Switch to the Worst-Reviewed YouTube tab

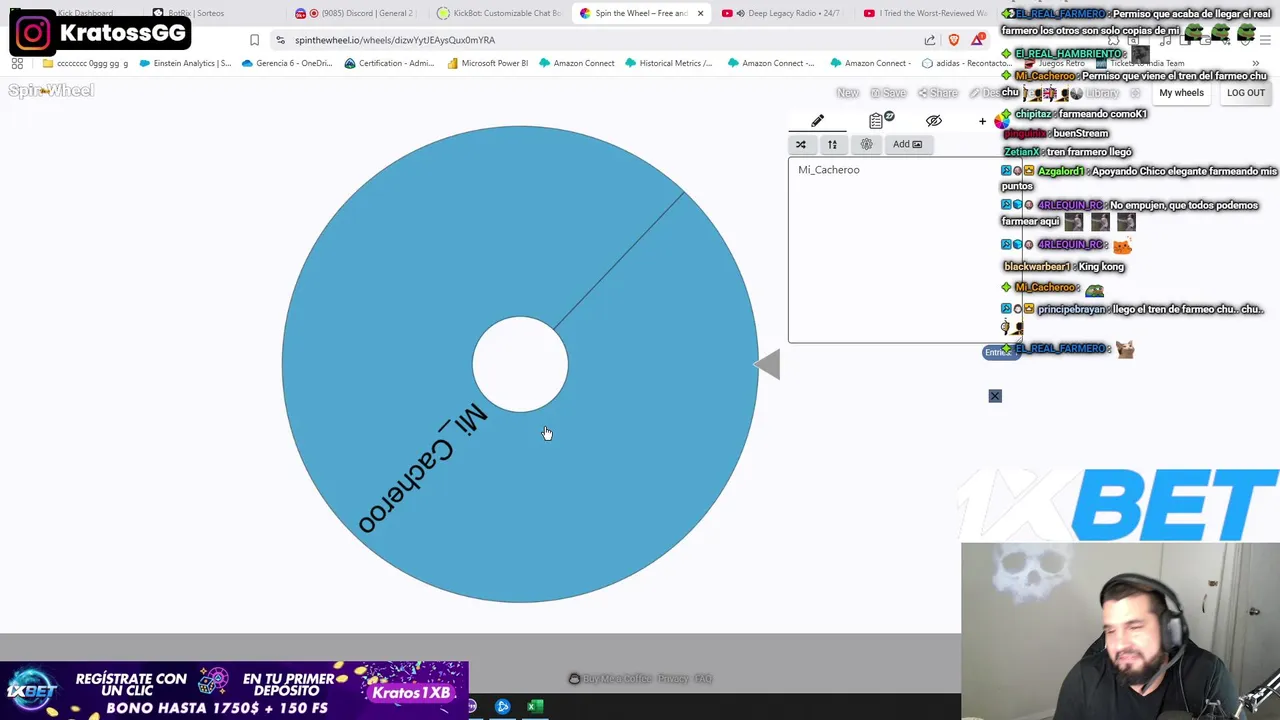(925, 13)
